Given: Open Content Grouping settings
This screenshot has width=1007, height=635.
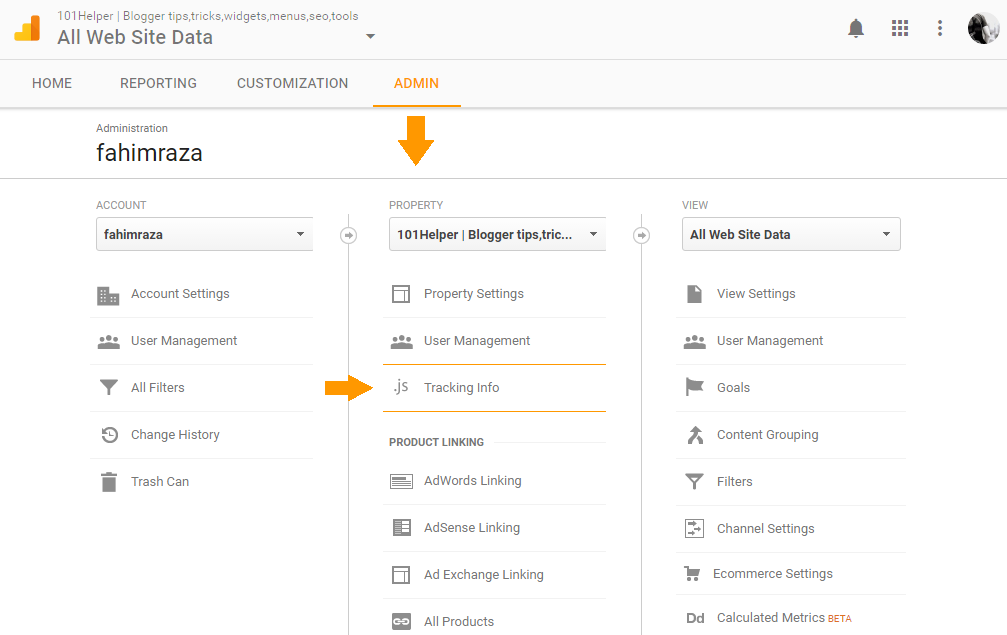Looking at the screenshot, I should click(x=767, y=434).
